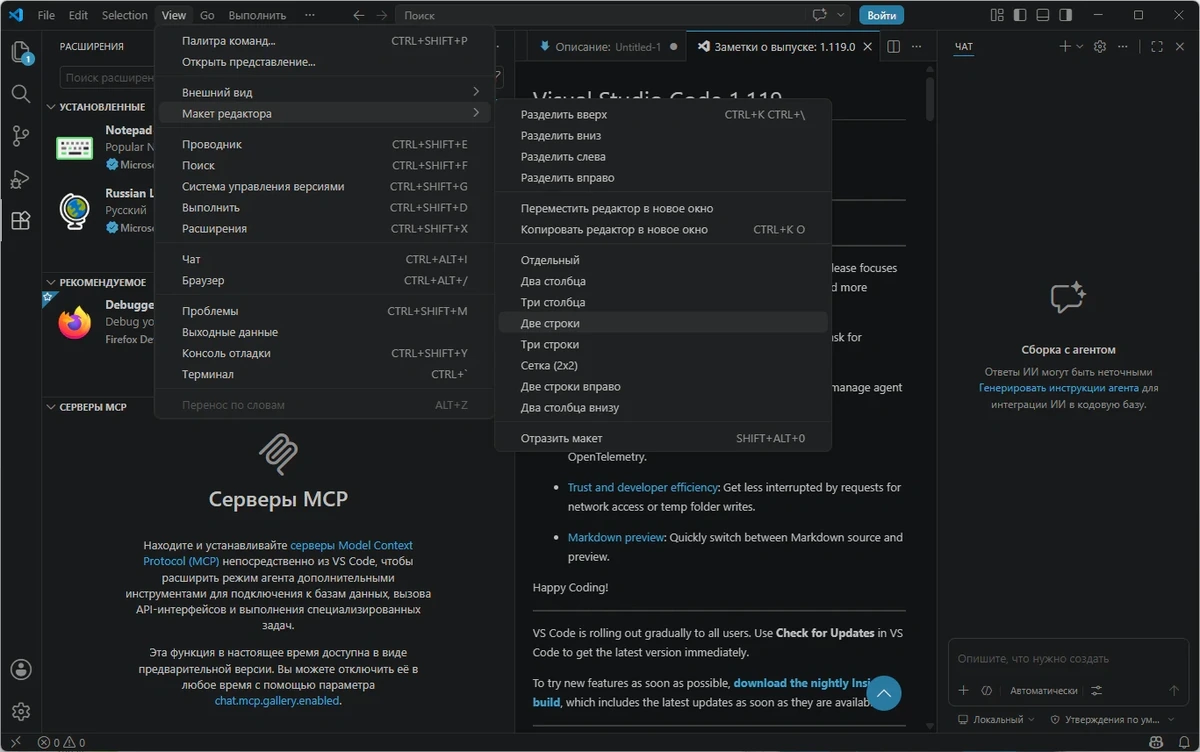Open chat dropdown arrow in title bar
The image size is (1200, 752).
click(842, 15)
